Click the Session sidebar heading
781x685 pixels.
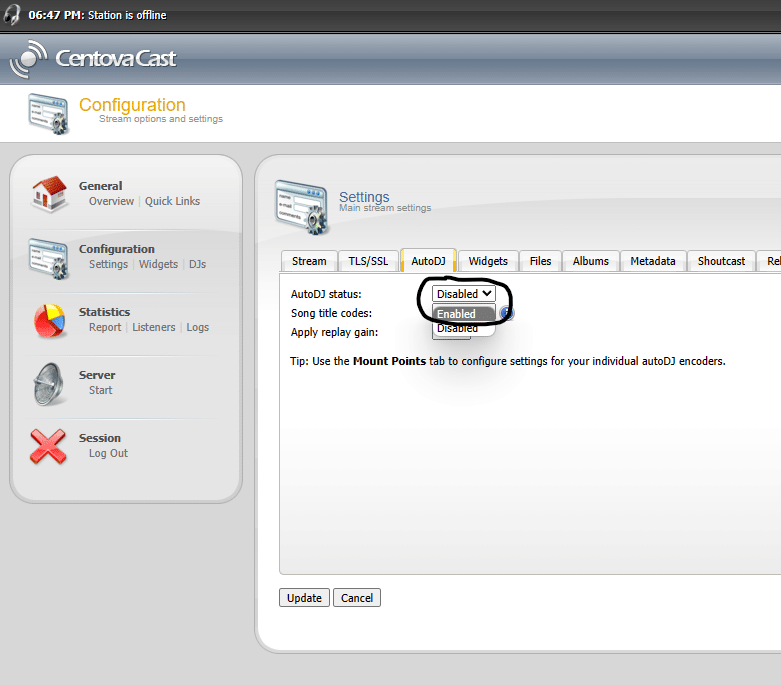coord(100,438)
